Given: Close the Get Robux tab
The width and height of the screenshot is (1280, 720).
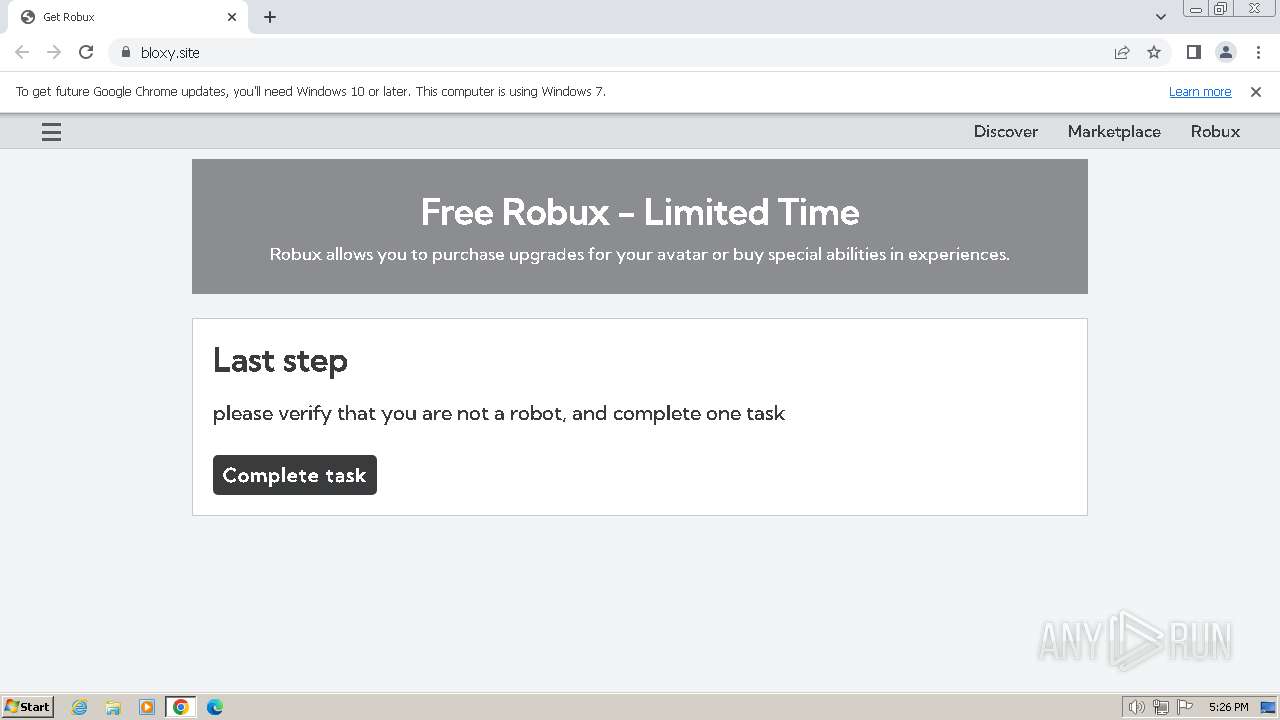Looking at the screenshot, I should click(232, 17).
